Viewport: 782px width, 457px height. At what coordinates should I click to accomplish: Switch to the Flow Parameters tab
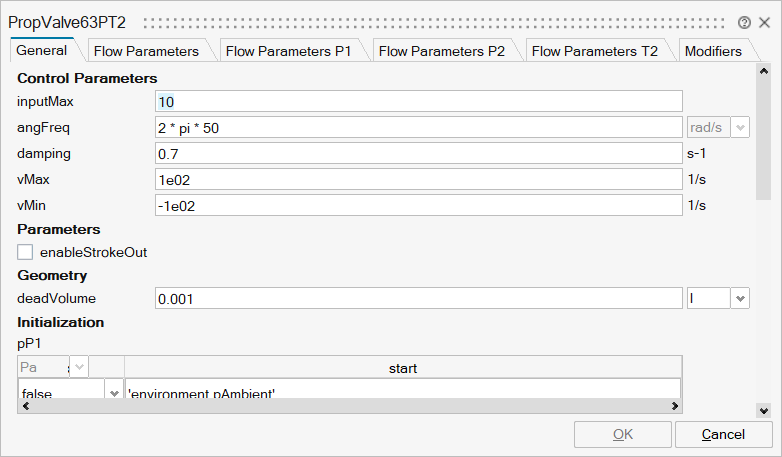(x=145, y=51)
